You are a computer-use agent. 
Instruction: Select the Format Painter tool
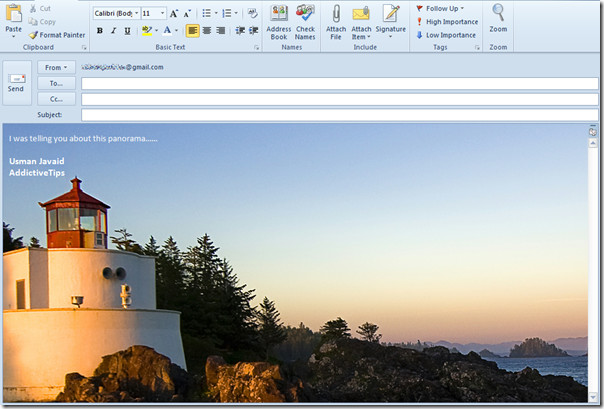click(57, 34)
